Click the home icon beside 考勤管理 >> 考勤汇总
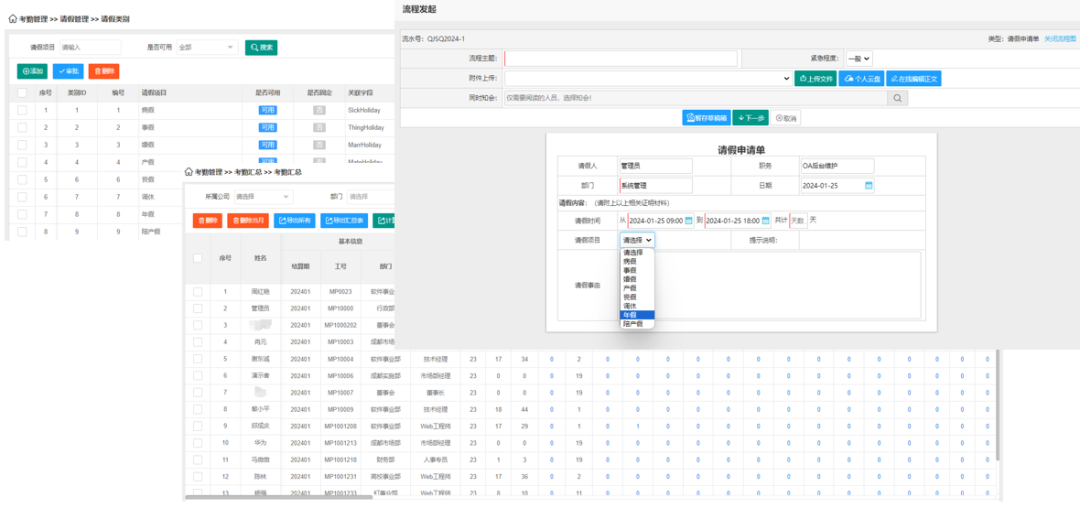 [189, 172]
